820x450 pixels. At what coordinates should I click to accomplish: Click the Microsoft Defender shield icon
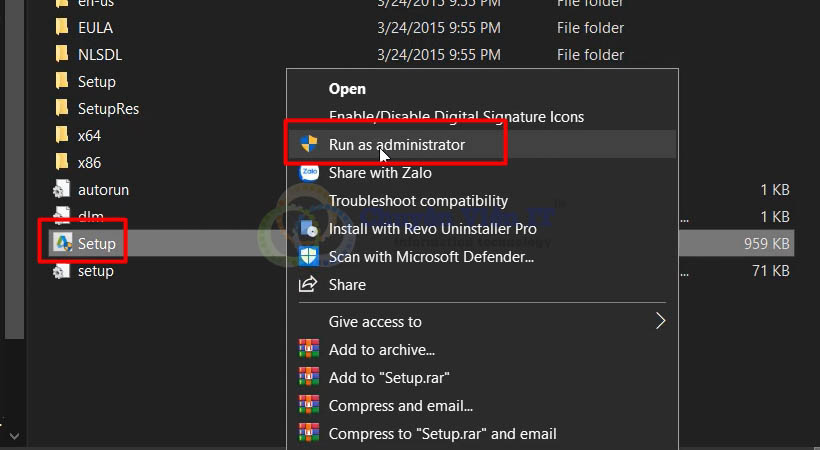(309, 256)
